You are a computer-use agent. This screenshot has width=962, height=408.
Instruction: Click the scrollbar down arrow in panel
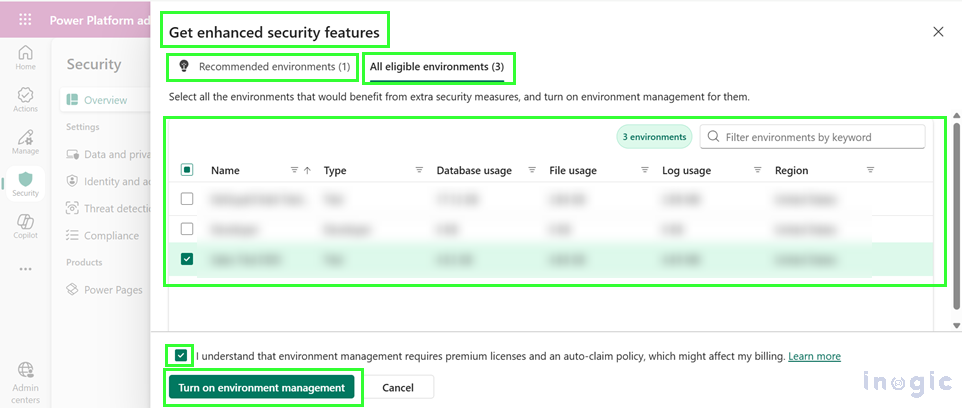pos(956,325)
